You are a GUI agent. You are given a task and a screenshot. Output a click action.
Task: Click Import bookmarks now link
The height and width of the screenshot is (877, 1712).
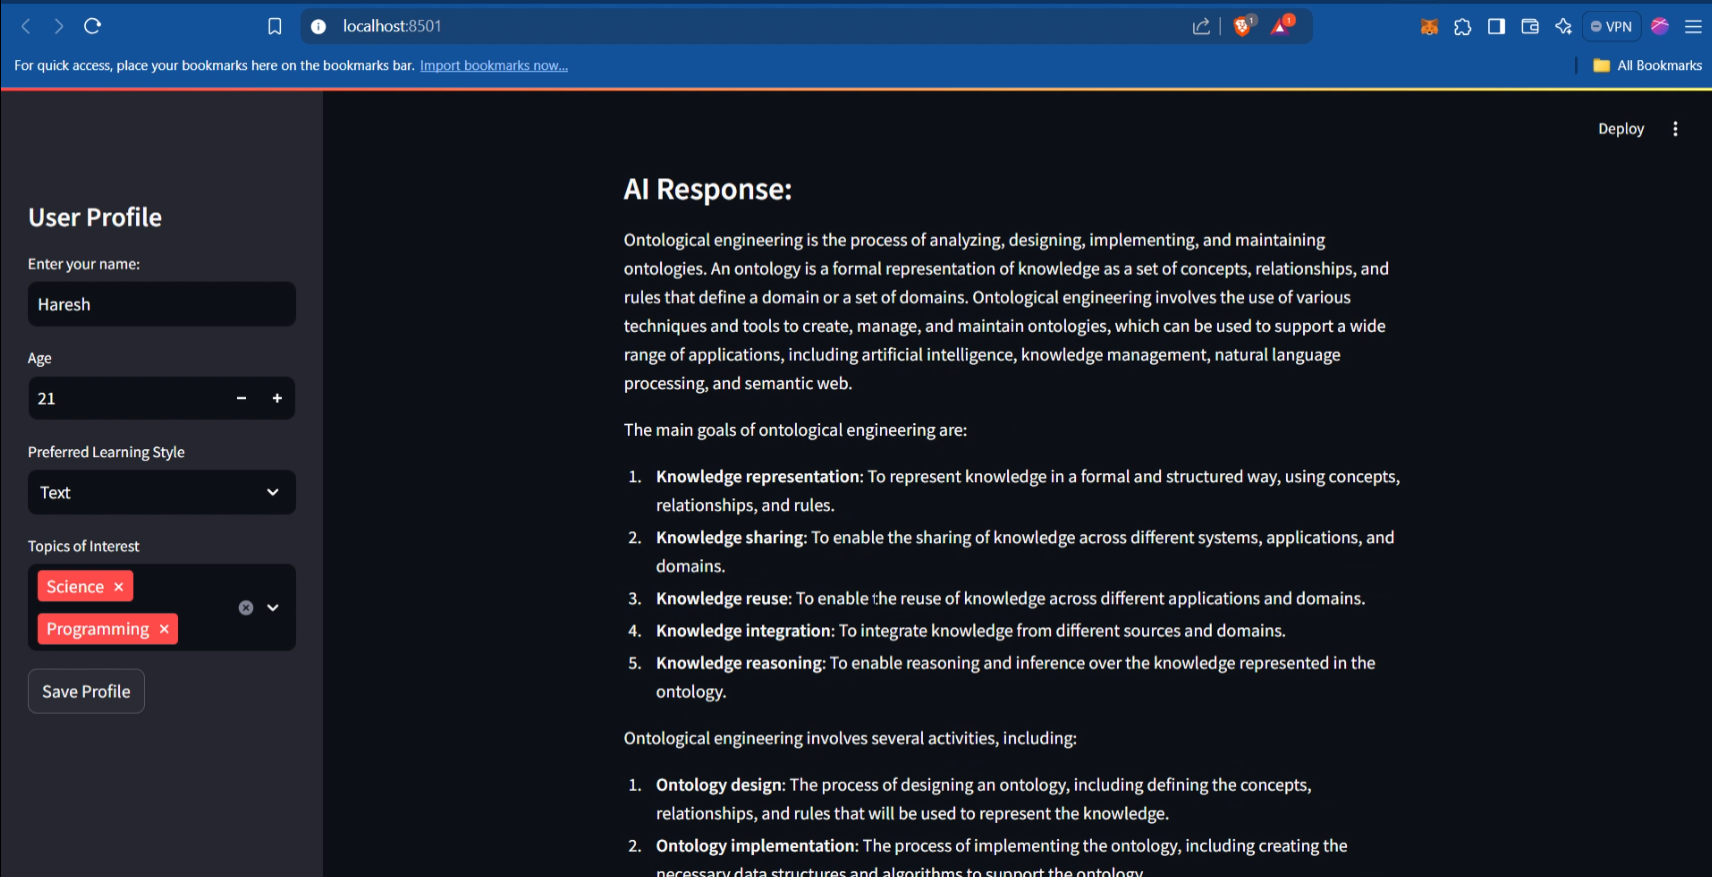pos(494,66)
